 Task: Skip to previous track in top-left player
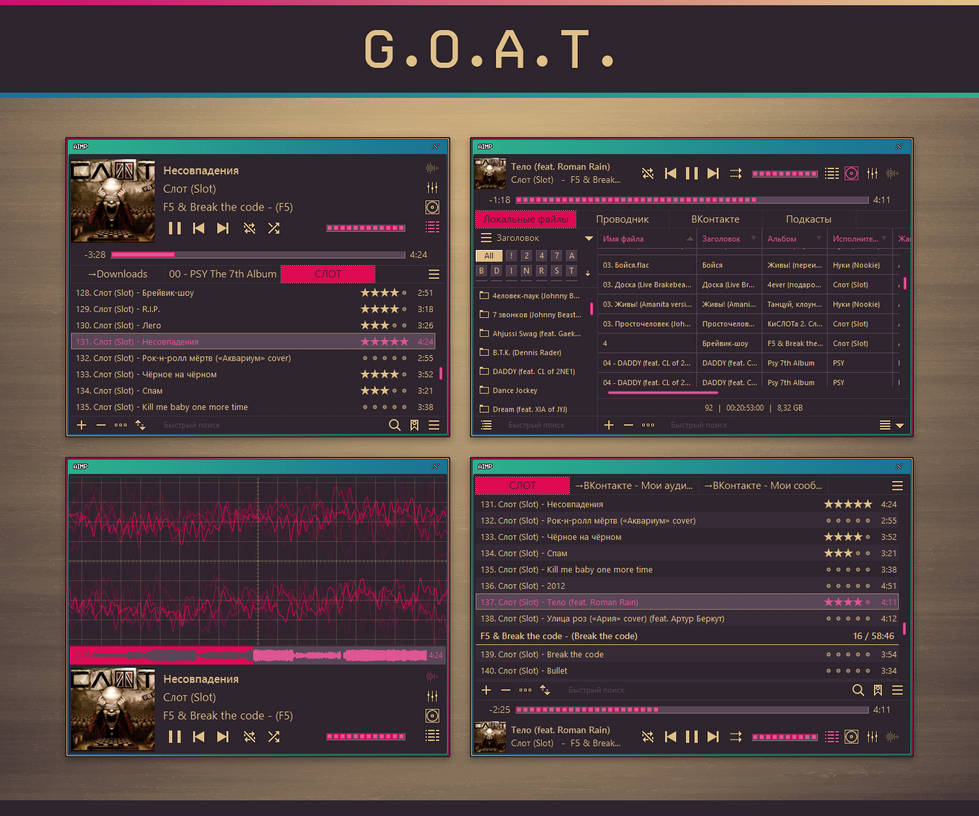pyautogui.click(x=199, y=229)
